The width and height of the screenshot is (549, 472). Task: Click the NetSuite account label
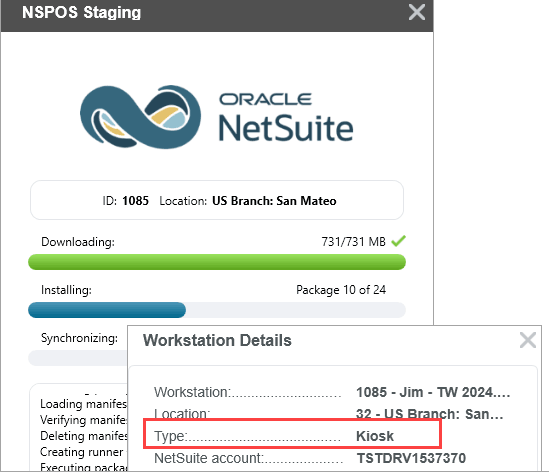[209, 458]
